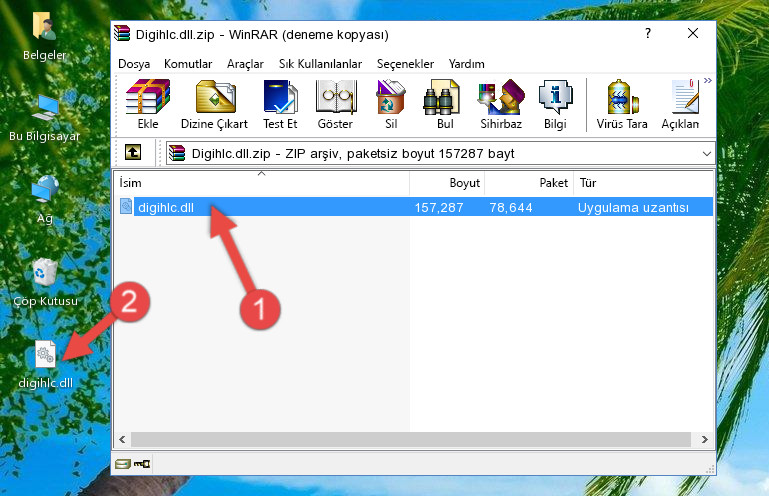The height and width of the screenshot is (496, 769).
Task: Click the WinRAR title bar icon
Action: [122, 34]
